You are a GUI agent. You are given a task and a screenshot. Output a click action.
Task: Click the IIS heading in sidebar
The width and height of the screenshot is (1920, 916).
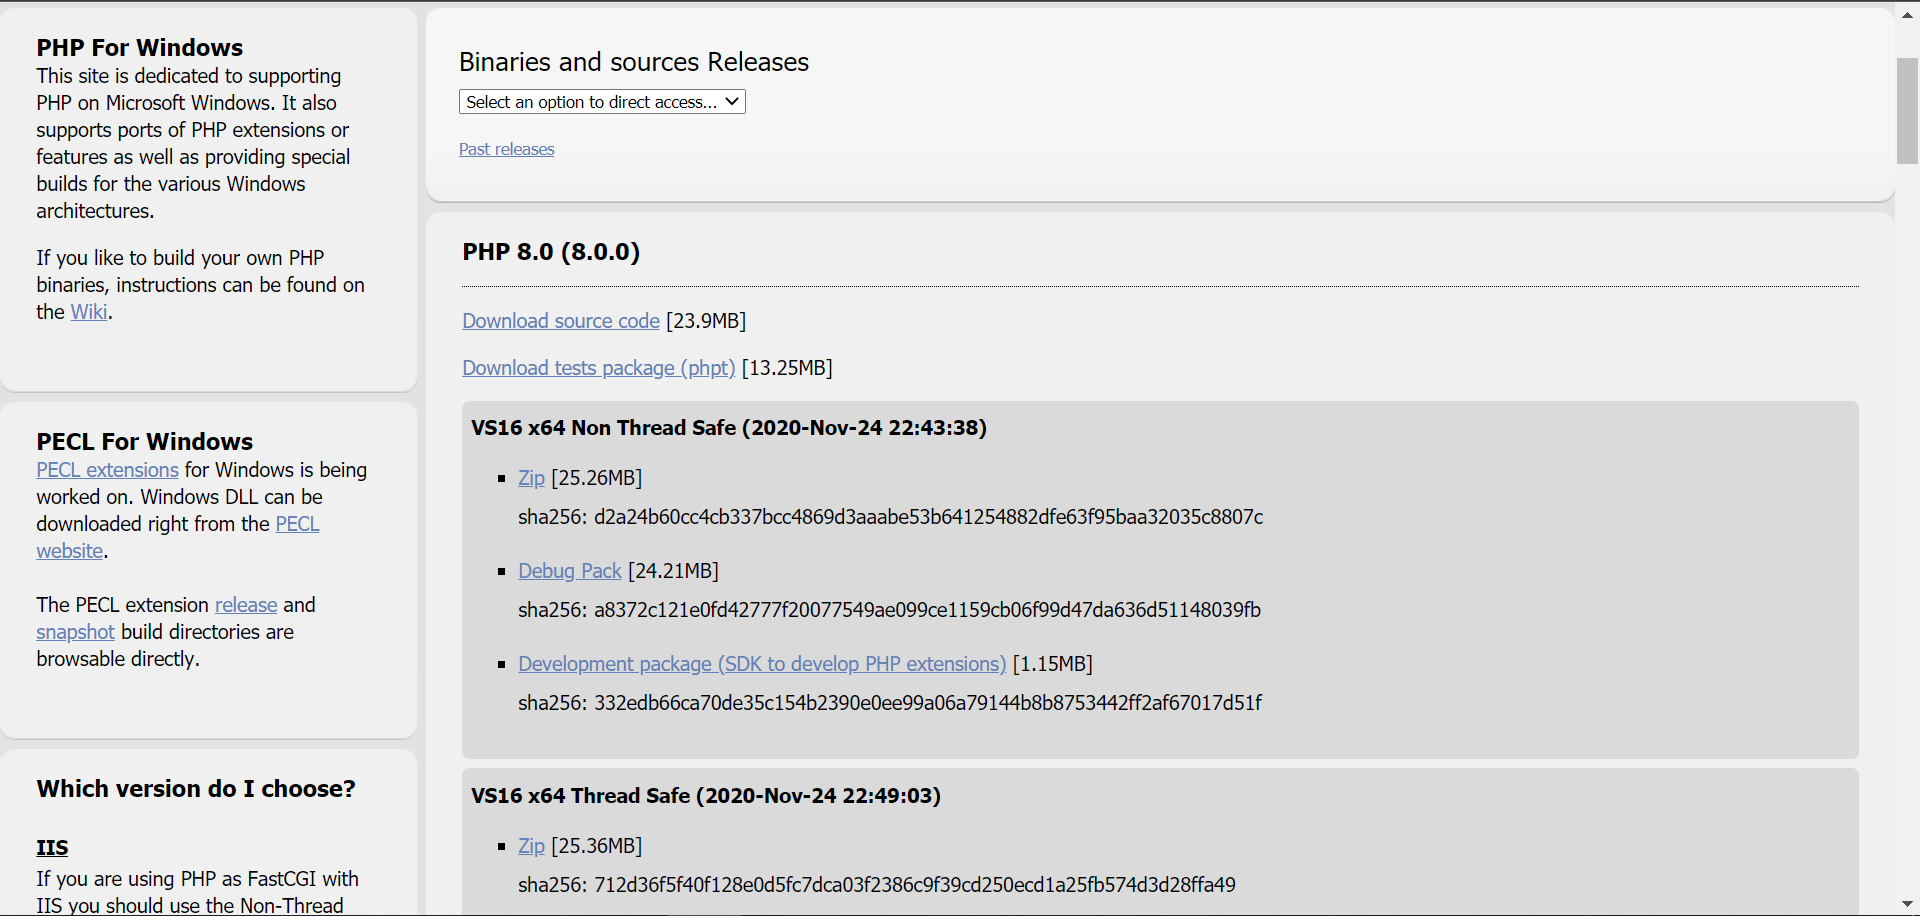pos(52,848)
